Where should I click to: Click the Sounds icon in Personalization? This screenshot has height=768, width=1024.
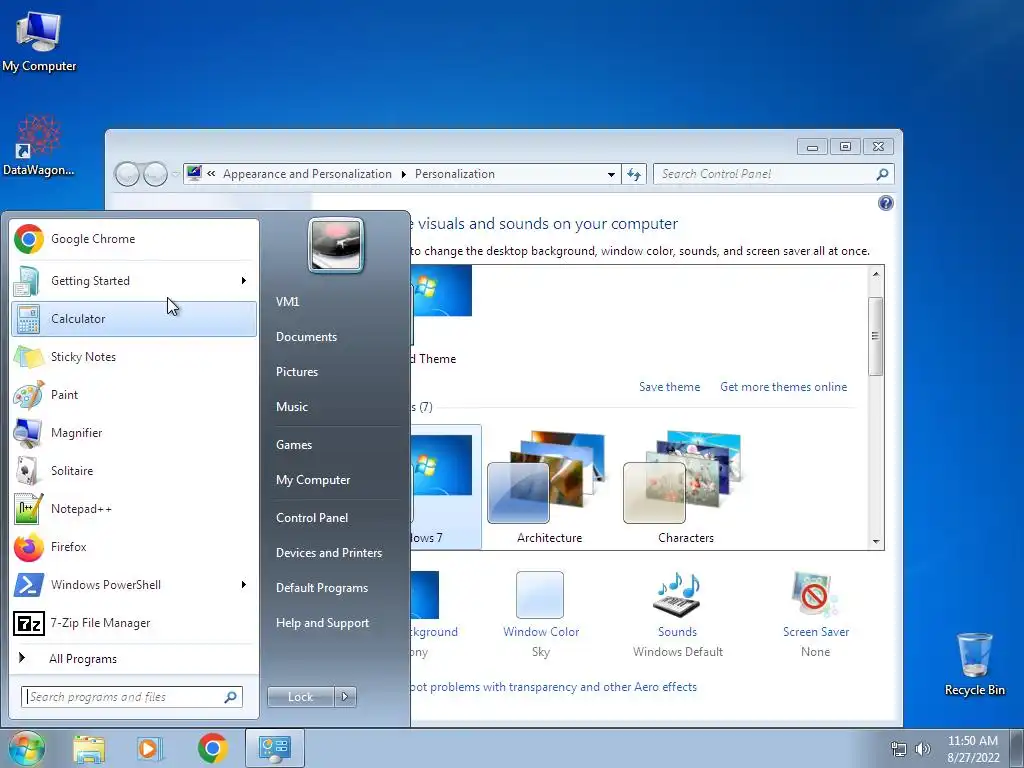[x=677, y=594]
